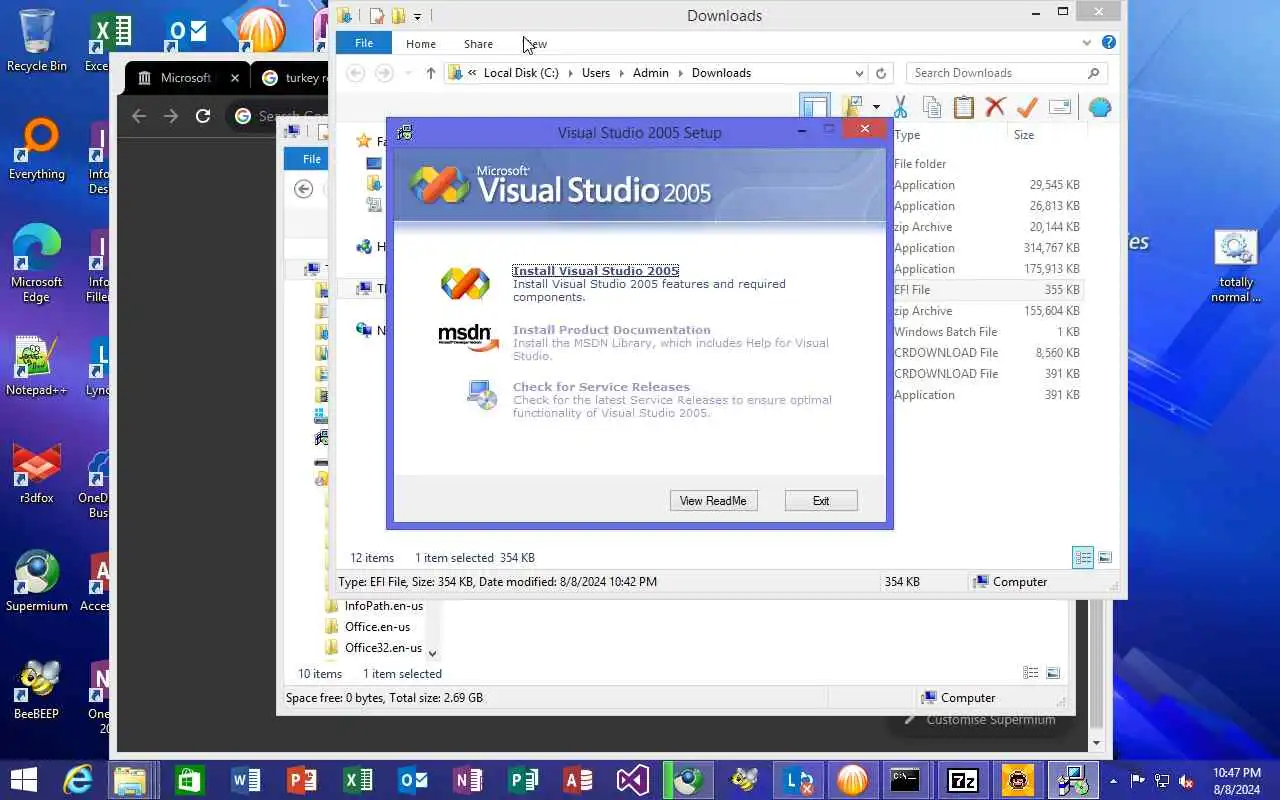Click Local Disk (C:) in the breadcrumb
This screenshot has height=800, width=1280.
521,73
